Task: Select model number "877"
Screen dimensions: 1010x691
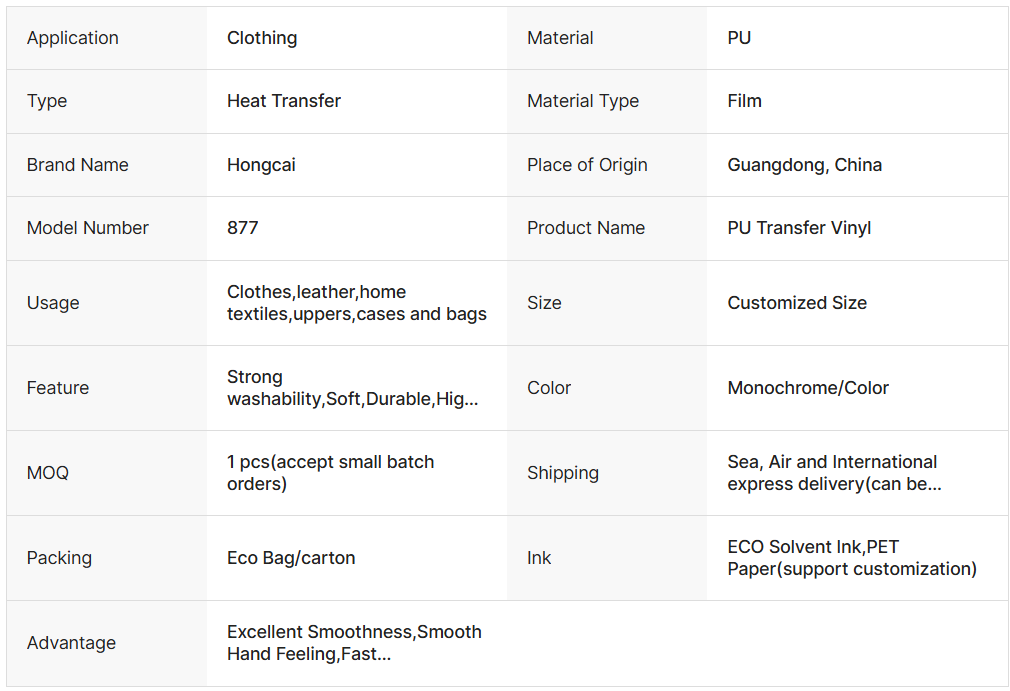Action: tap(243, 228)
